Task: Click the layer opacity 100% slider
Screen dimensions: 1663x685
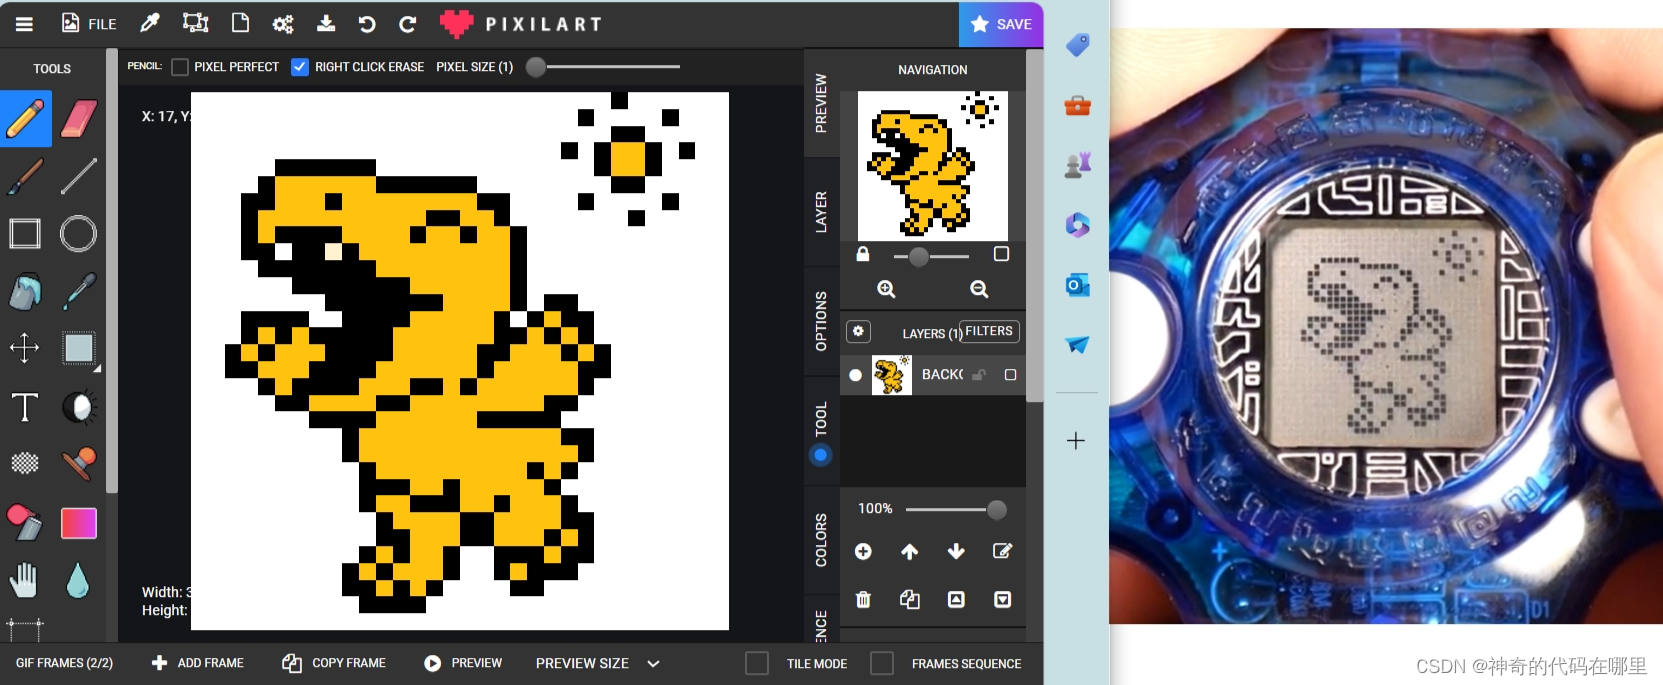Action: (956, 510)
